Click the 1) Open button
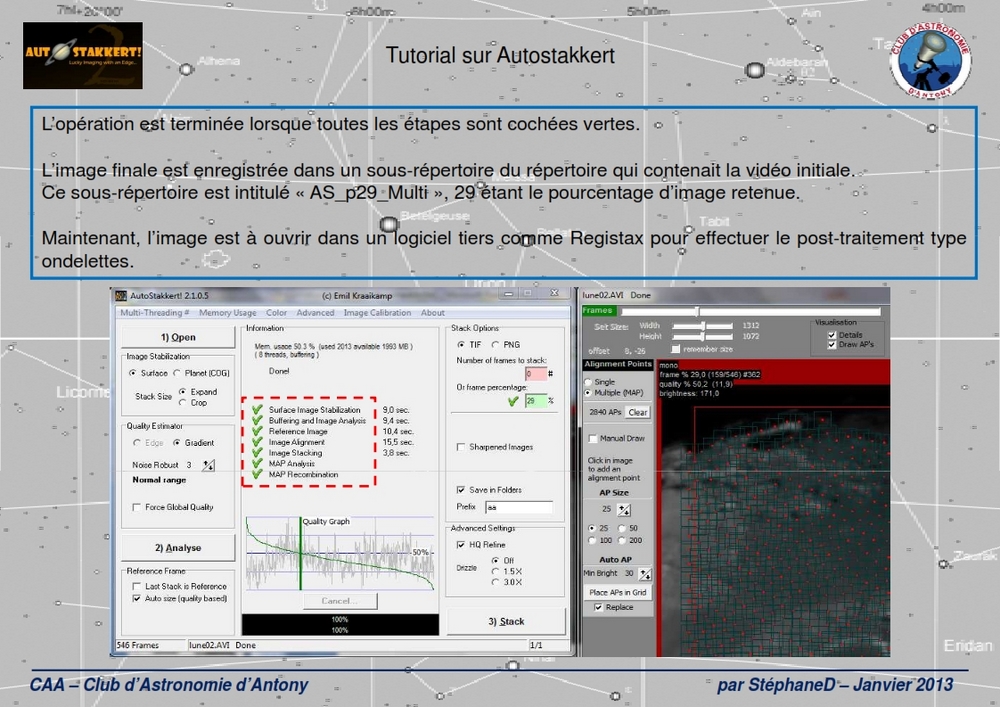 tap(178, 337)
